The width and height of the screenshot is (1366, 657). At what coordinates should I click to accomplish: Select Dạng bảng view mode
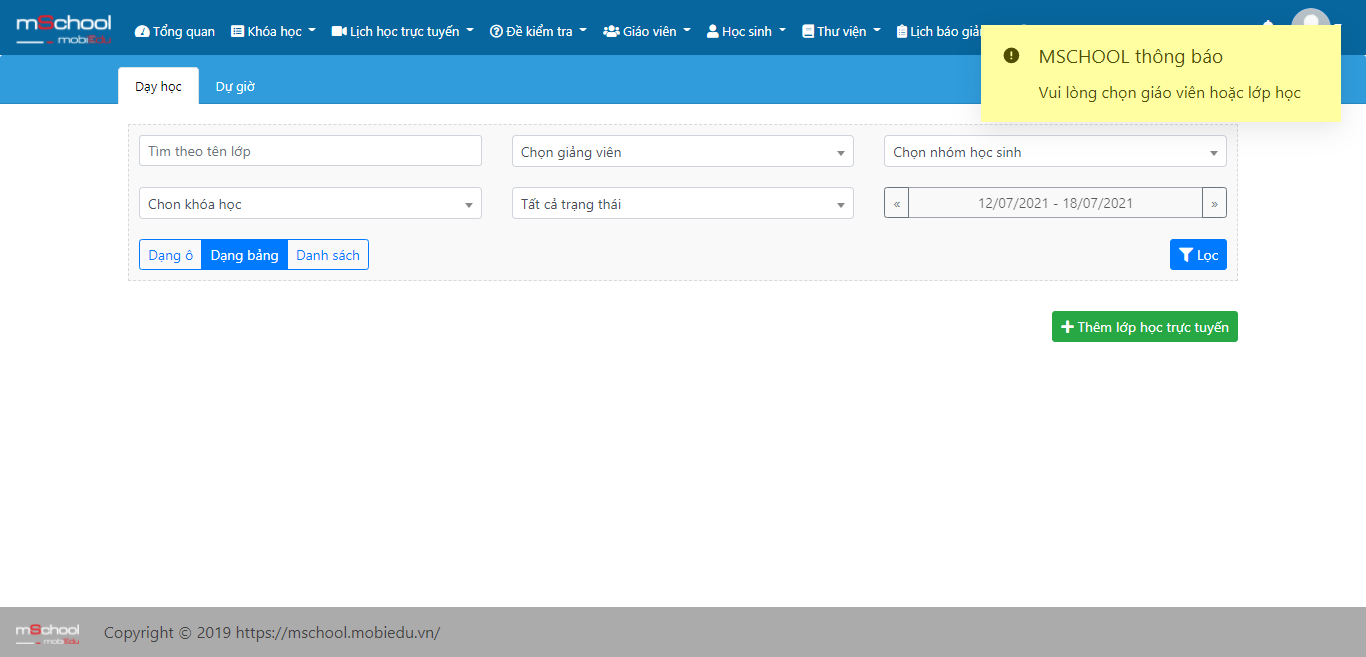244,255
